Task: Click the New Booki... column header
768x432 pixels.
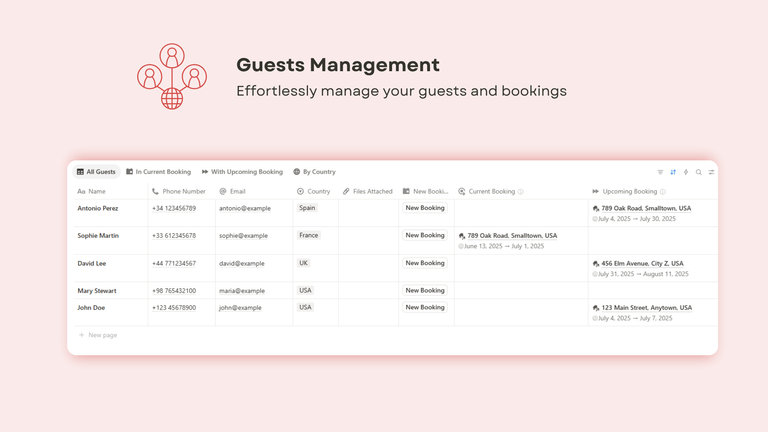Action: tap(426, 192)
